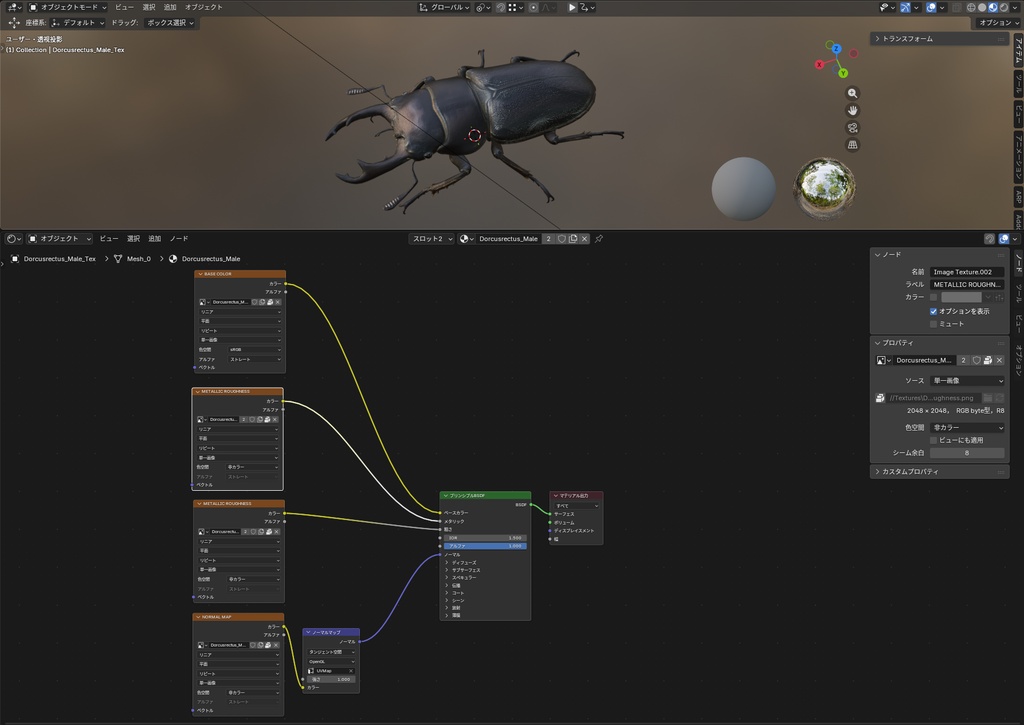Select material preview shading icon
1024x725 pixels.
(x=993, y=7)
